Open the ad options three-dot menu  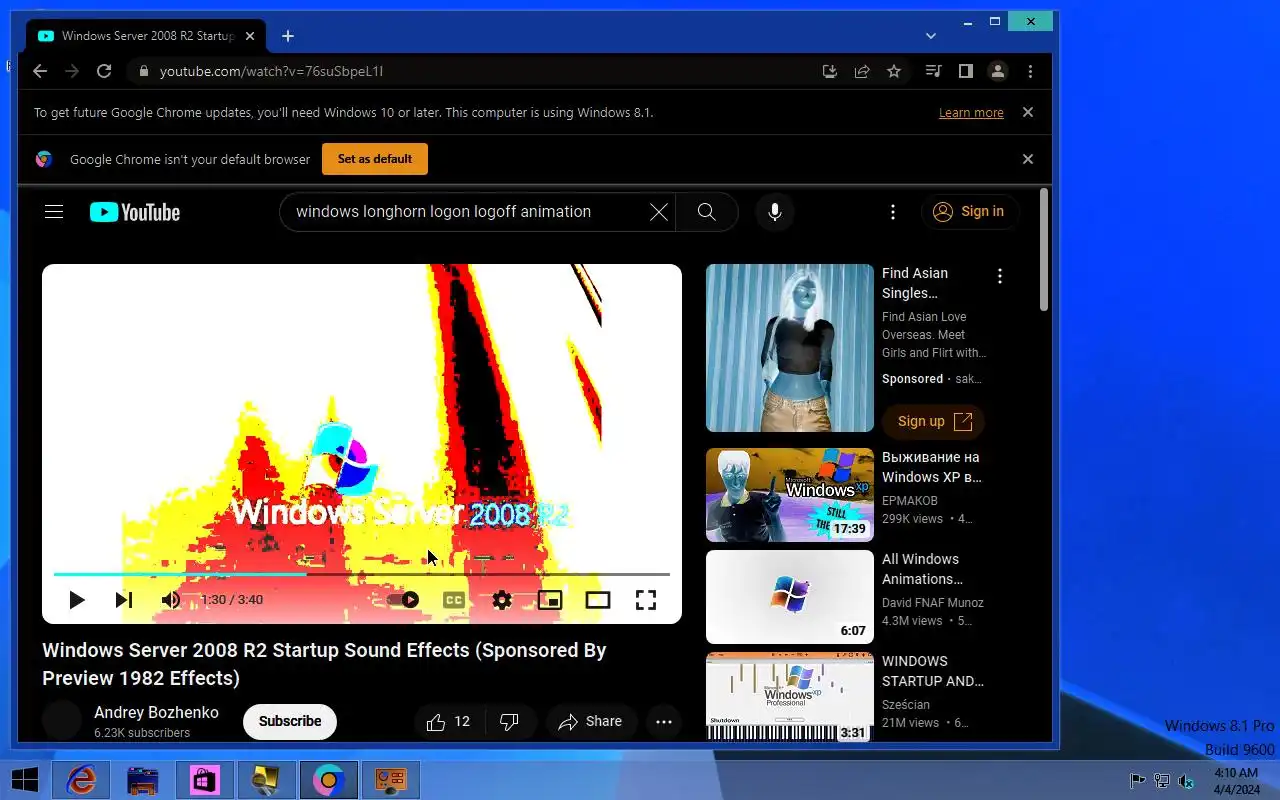[x=999, y=276]
